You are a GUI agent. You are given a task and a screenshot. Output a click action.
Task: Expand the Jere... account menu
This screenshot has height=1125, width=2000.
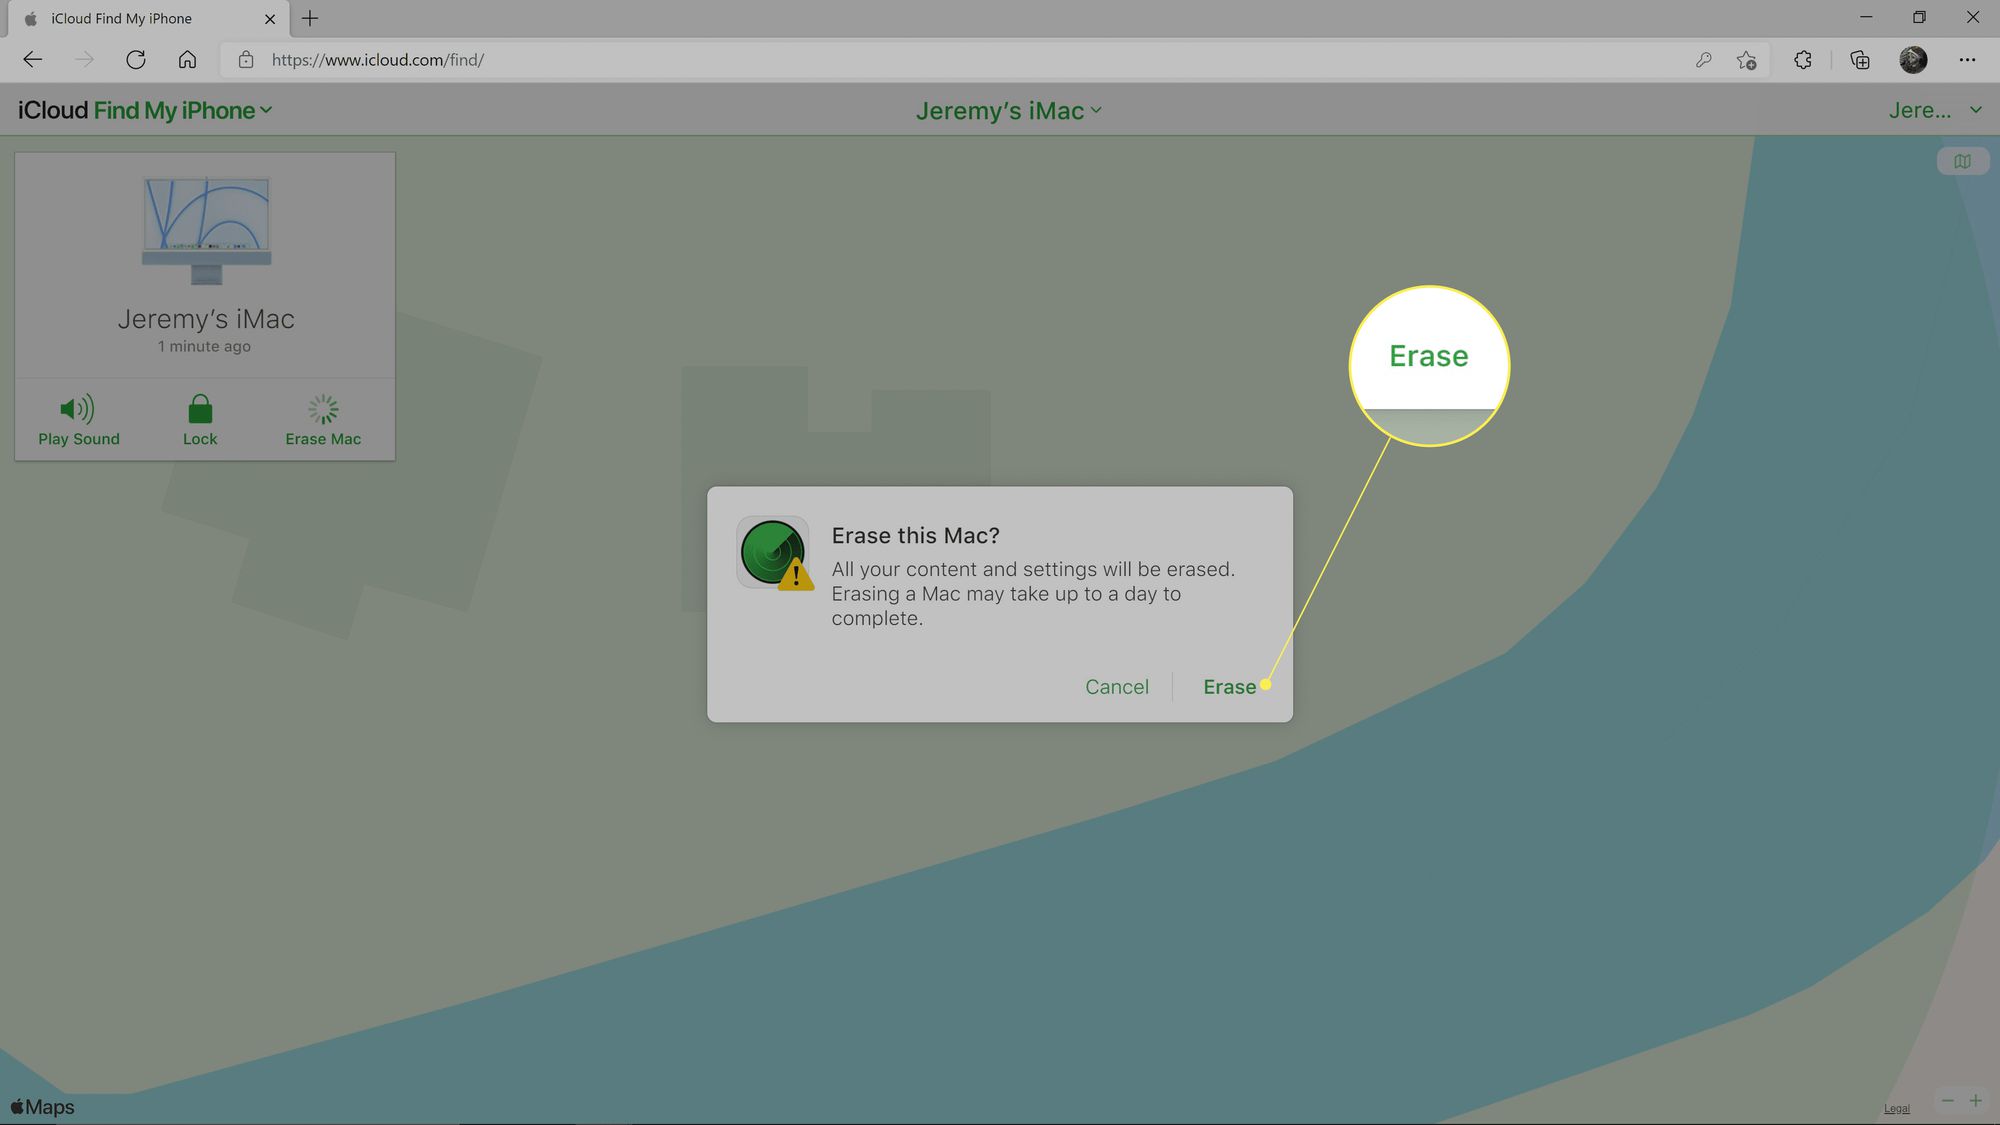(1935, 111)
